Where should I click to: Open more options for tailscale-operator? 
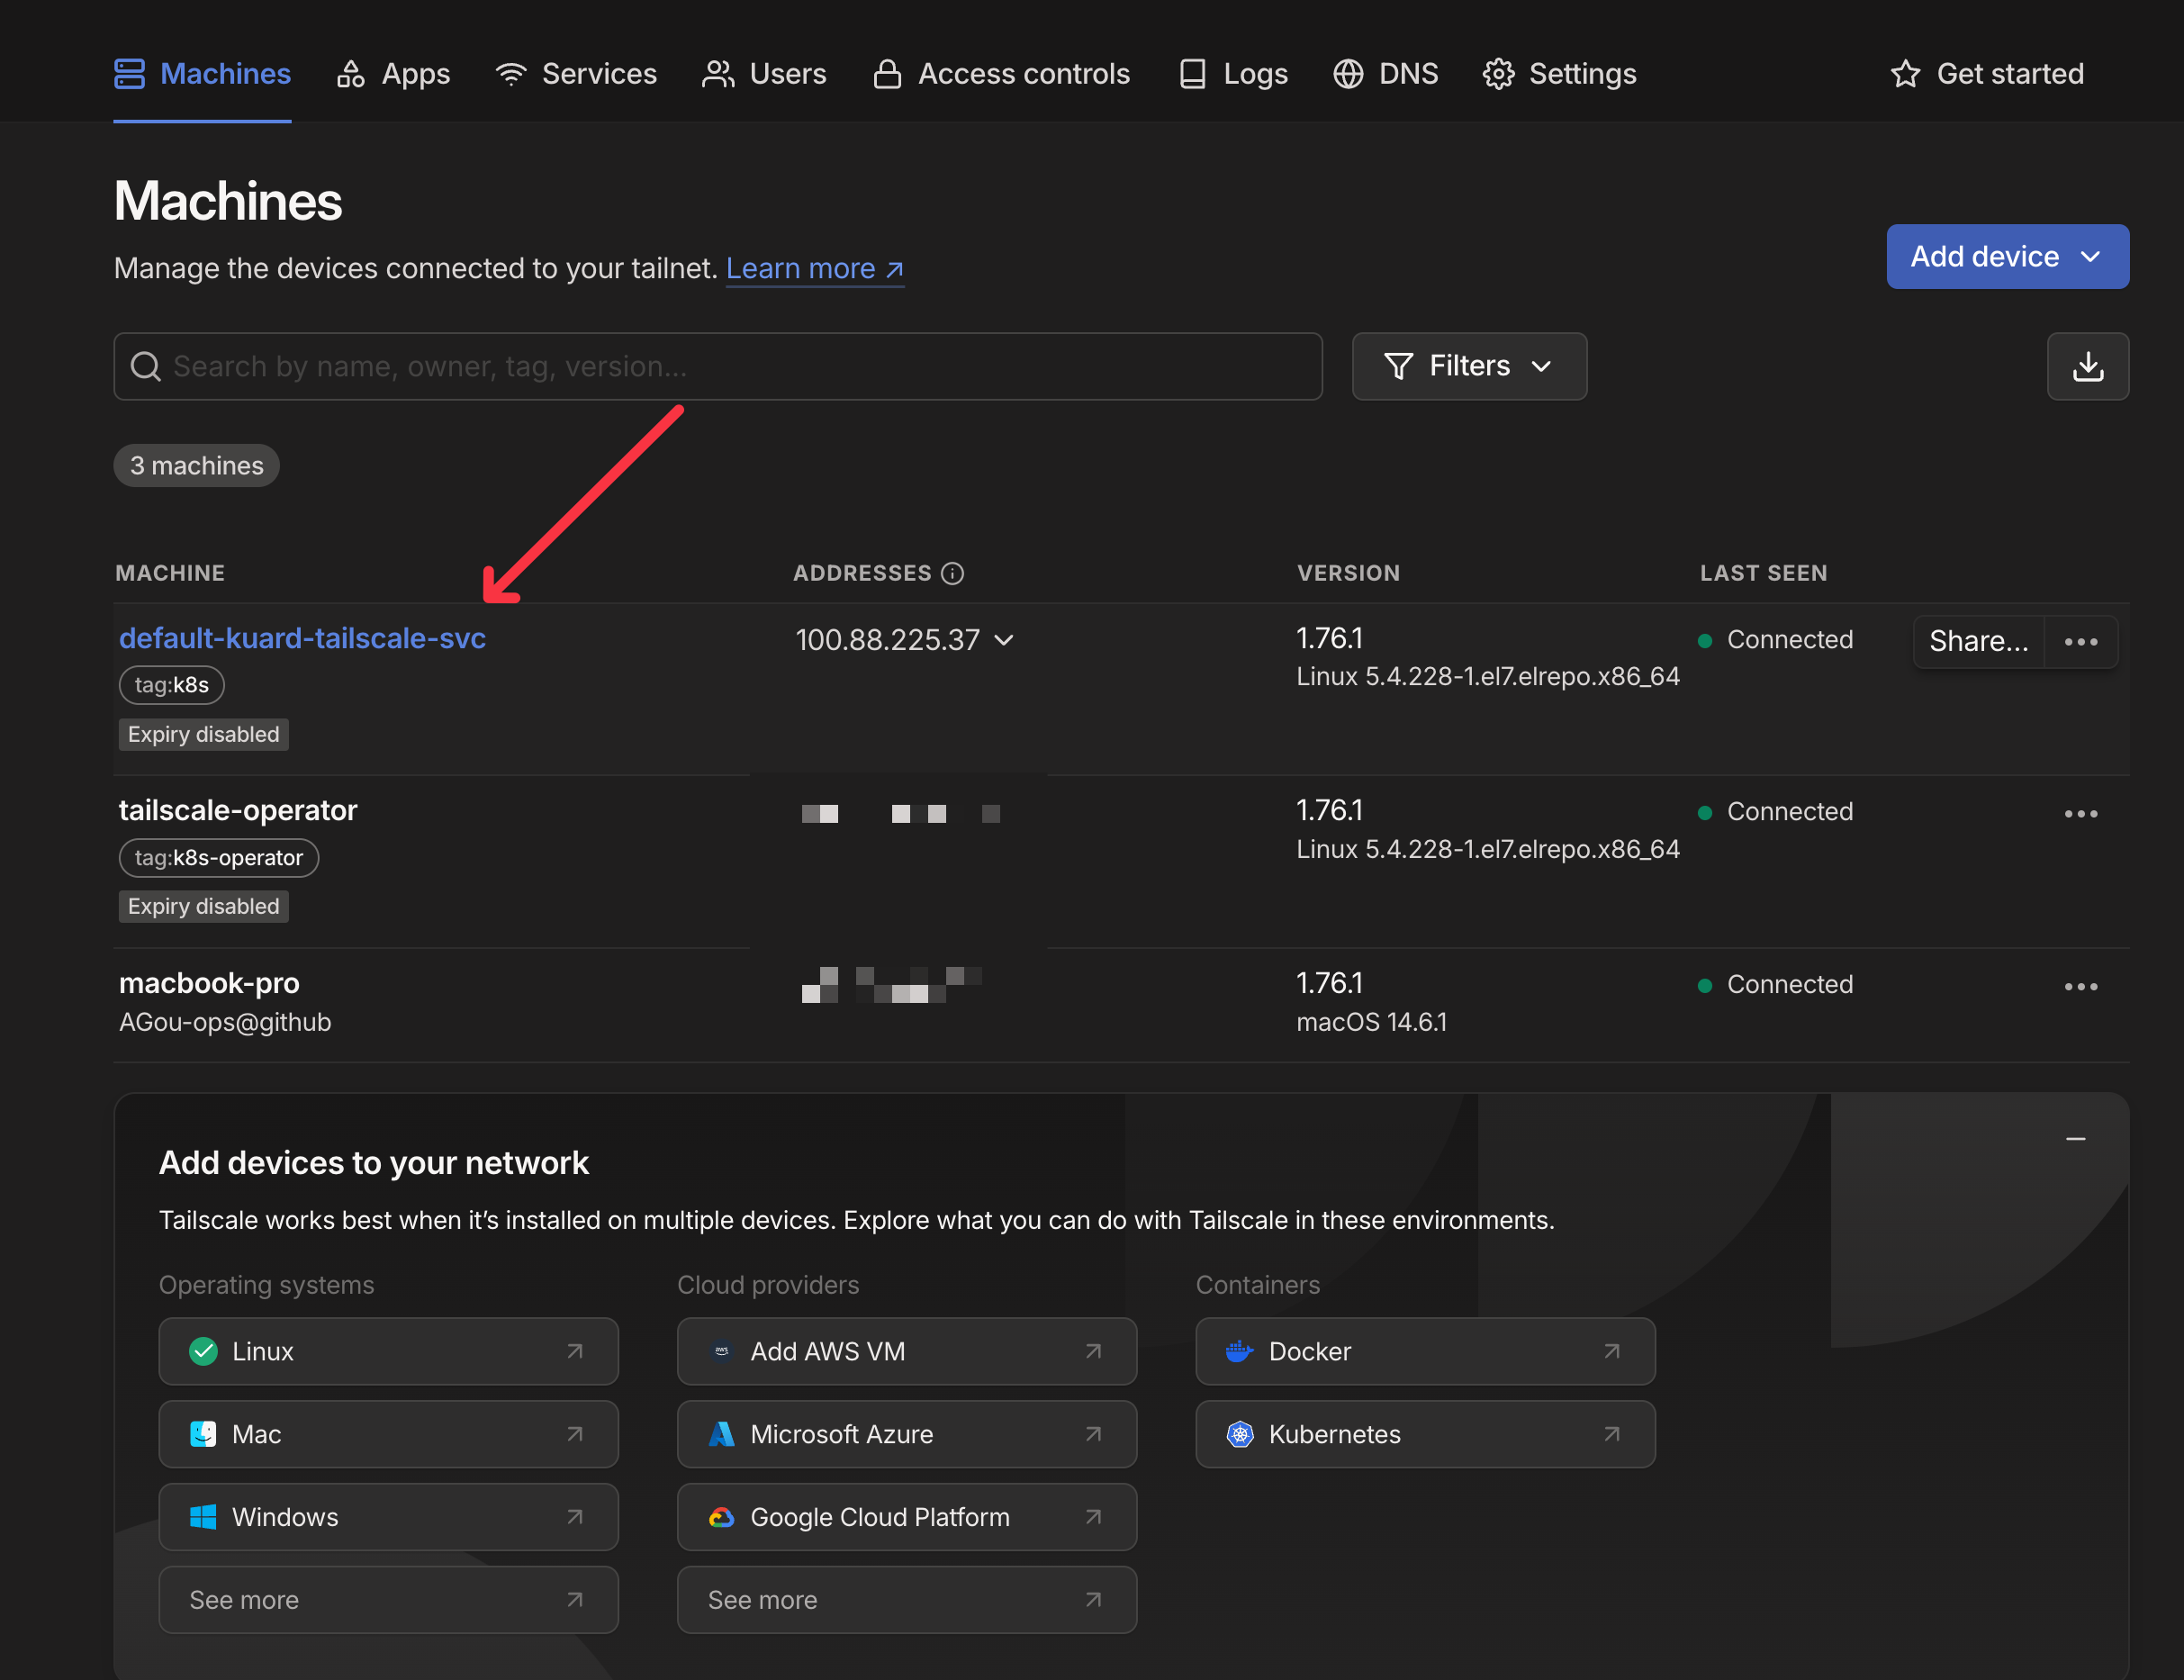(2081, 813)
